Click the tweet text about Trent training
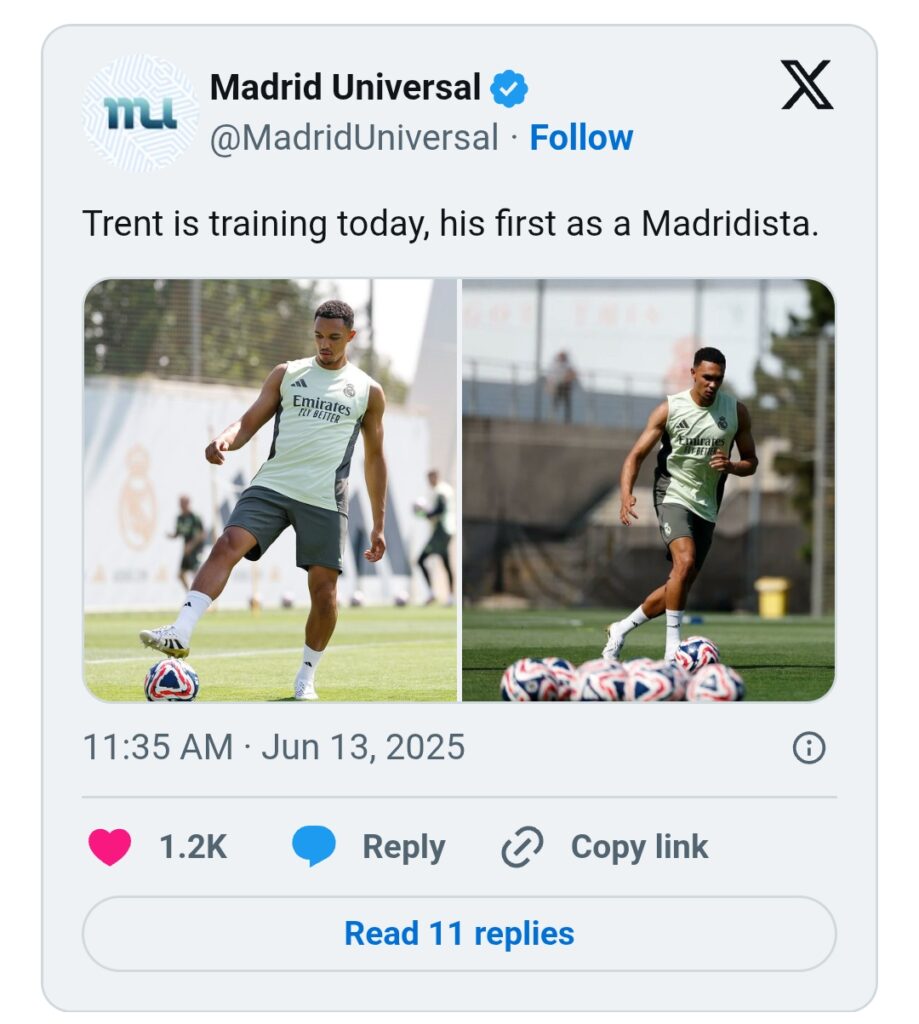This screenshot has width=919, height=1024. [x=450, y=223]
